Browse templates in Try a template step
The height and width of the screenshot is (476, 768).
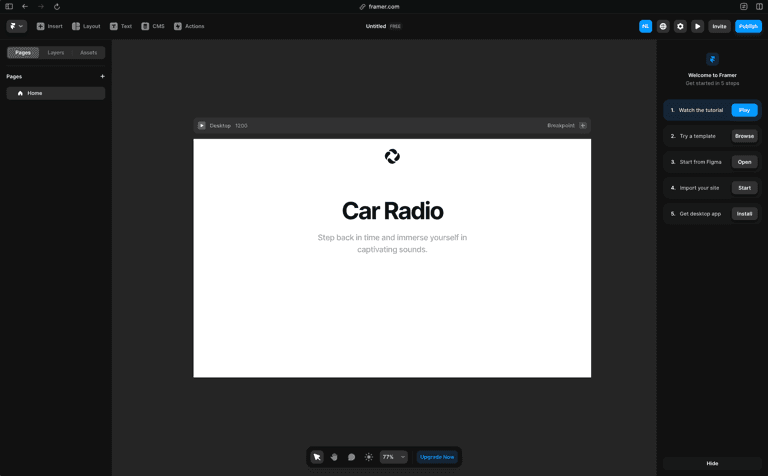(x=744, y=136)
